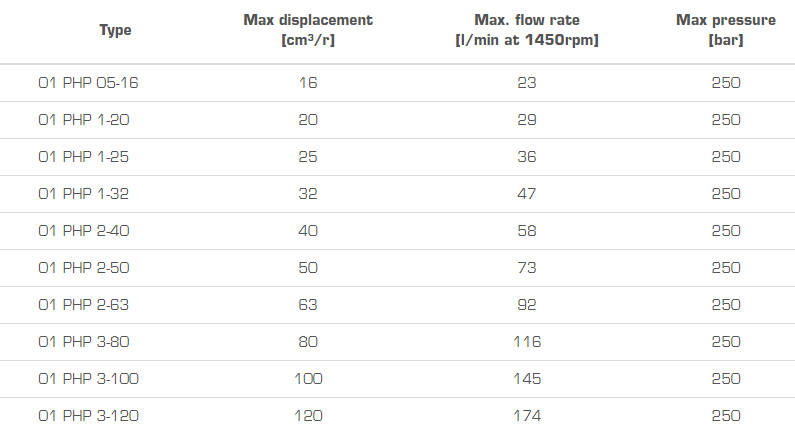The height and width of the screenshot is (432, 795).
Task: Select the 01 PHP 1-20 type cell
Action: tap(83, 120)
